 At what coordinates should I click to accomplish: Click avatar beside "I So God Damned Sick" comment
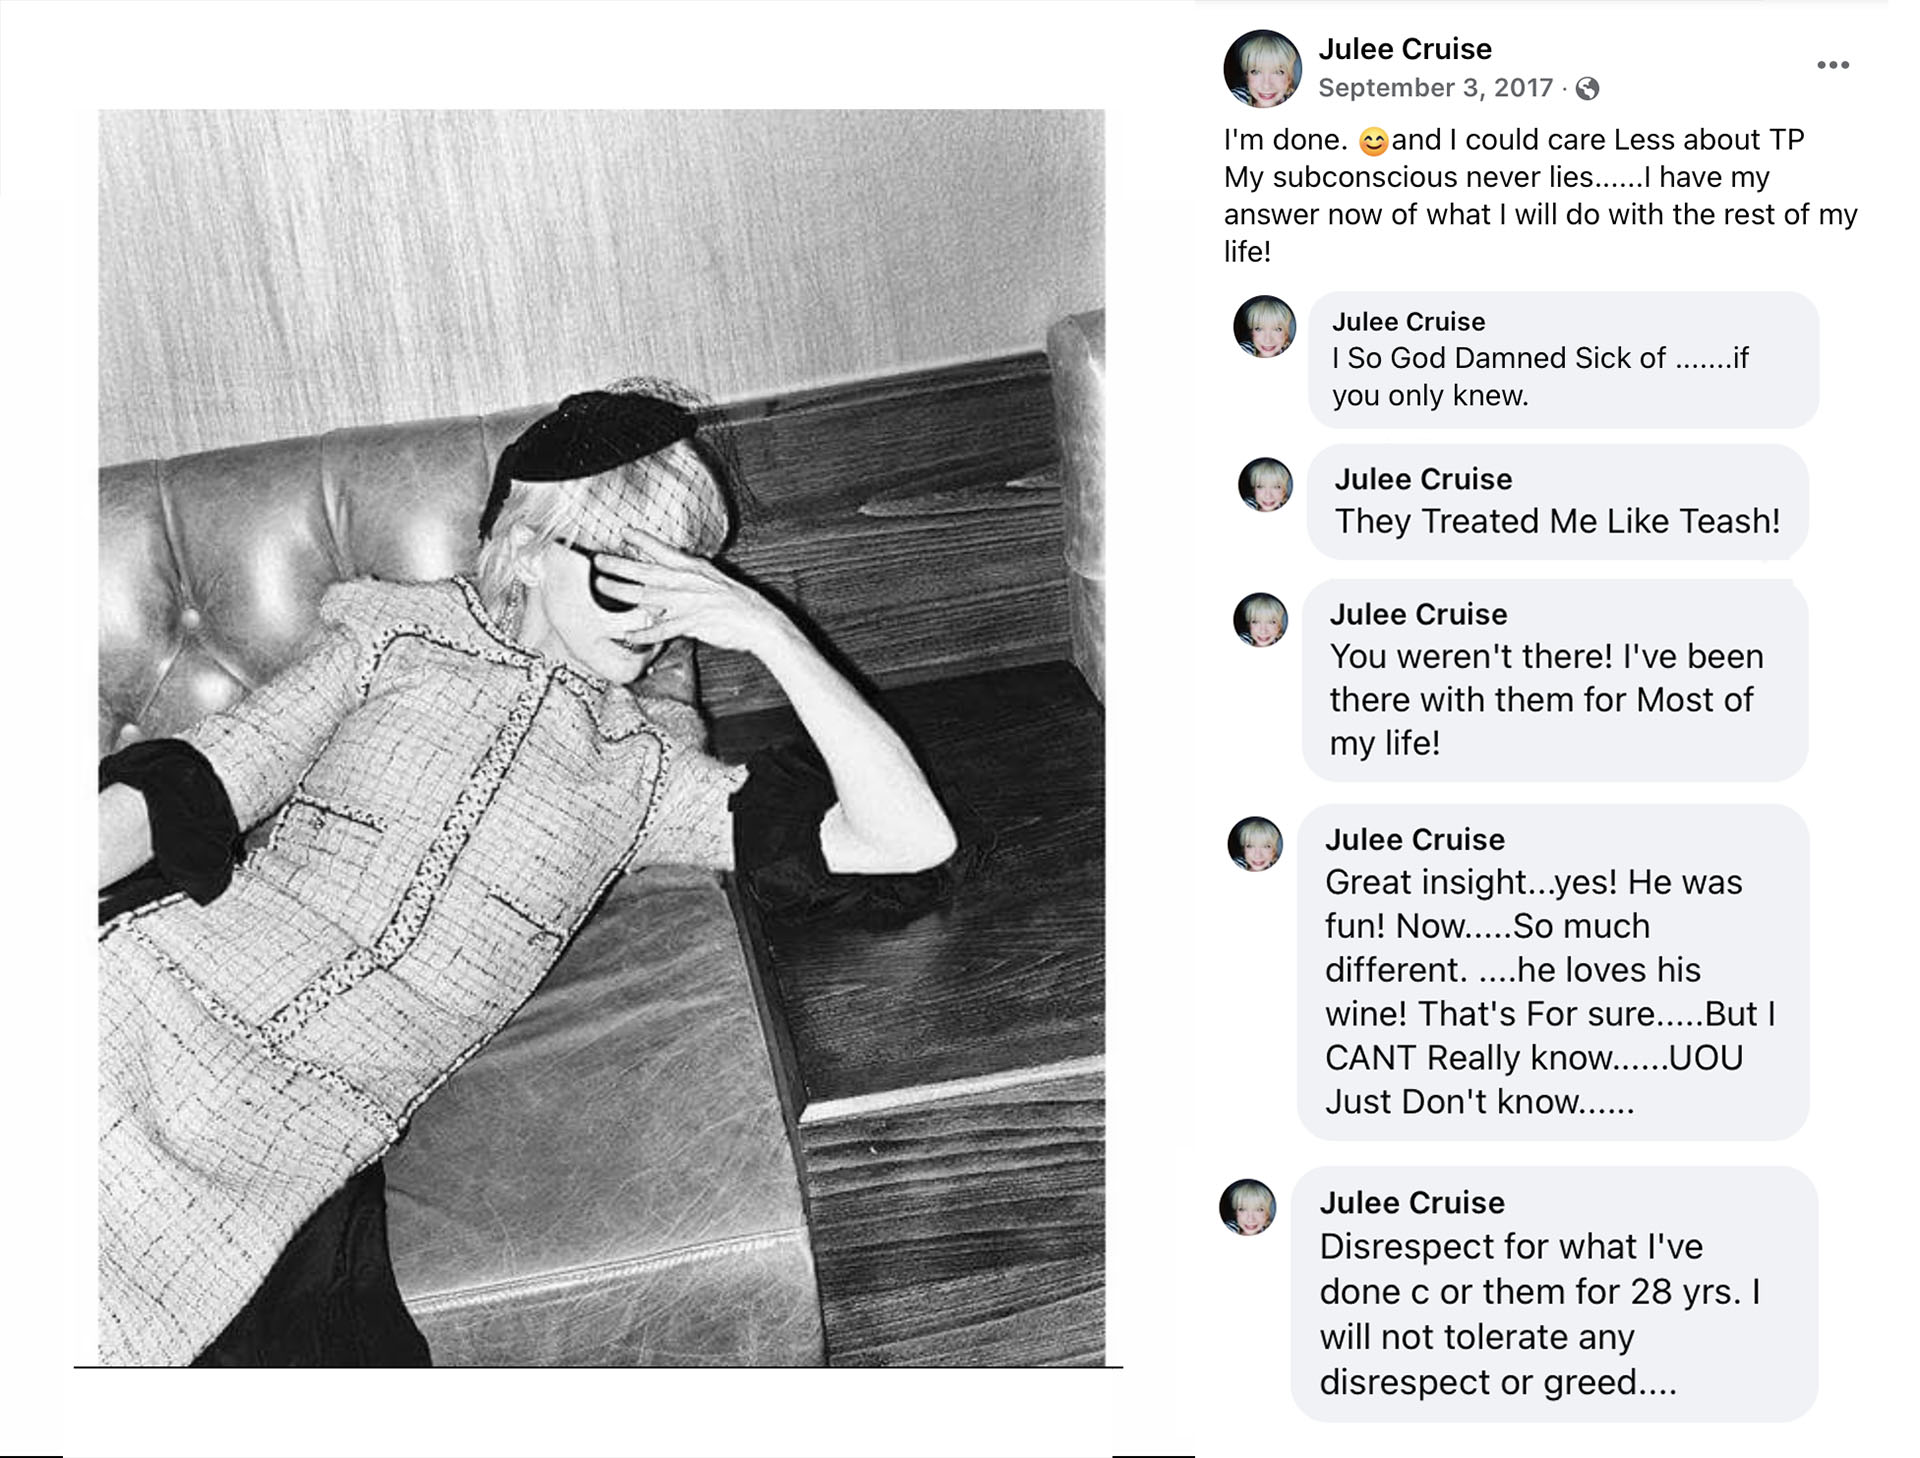pyautogui.click(x=1264, y=327)
